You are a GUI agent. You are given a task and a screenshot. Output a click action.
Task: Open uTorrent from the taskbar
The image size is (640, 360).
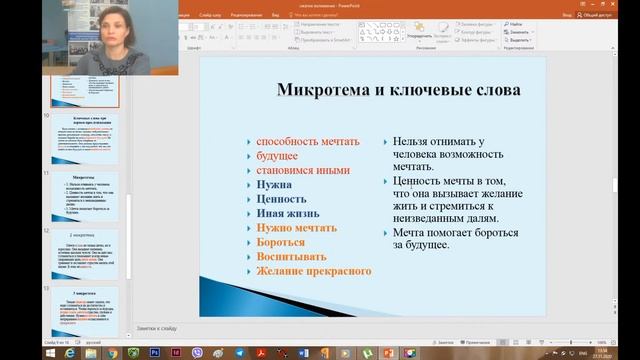pos(367,353)
